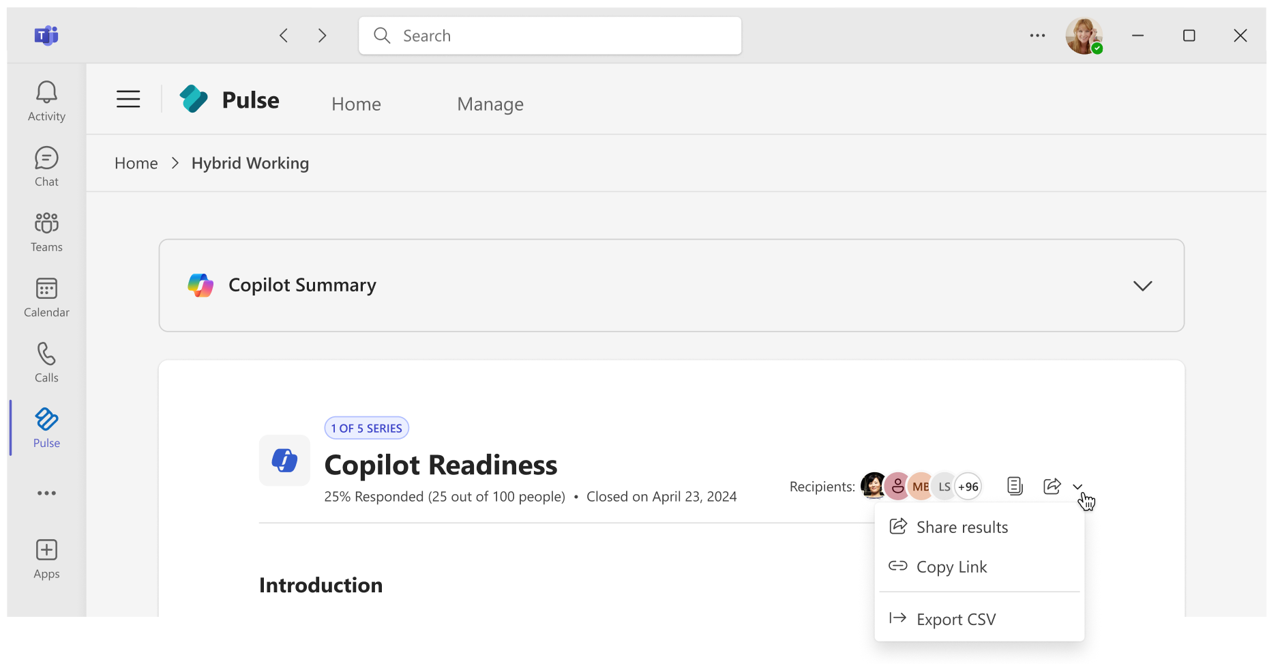Screen dimensions: 1280x664
Task: Open the Apps icon in the sidebar
Action: pos(45,557)
